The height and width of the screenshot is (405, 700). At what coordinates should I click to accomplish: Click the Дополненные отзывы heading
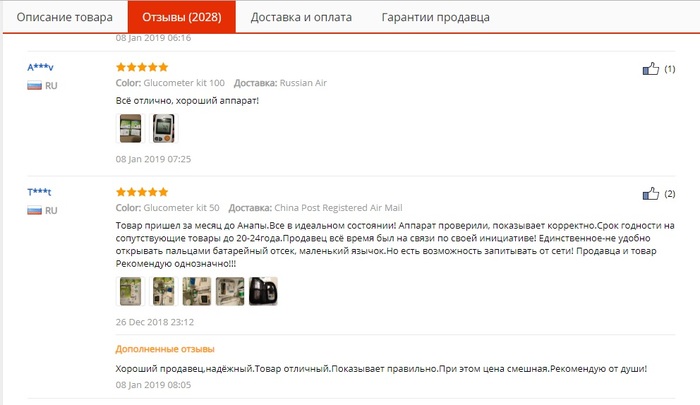point(165,349)
